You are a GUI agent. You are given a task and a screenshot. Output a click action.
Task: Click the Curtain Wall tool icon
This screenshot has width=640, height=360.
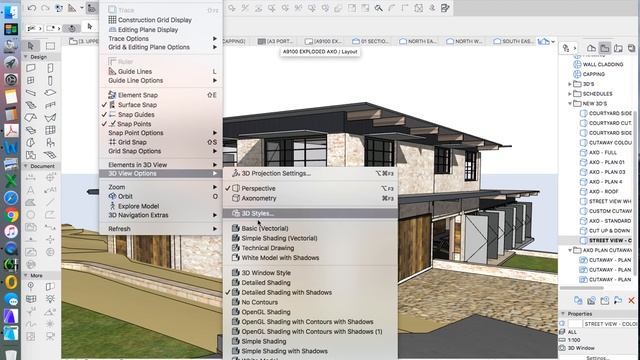(x=50, y=130)
